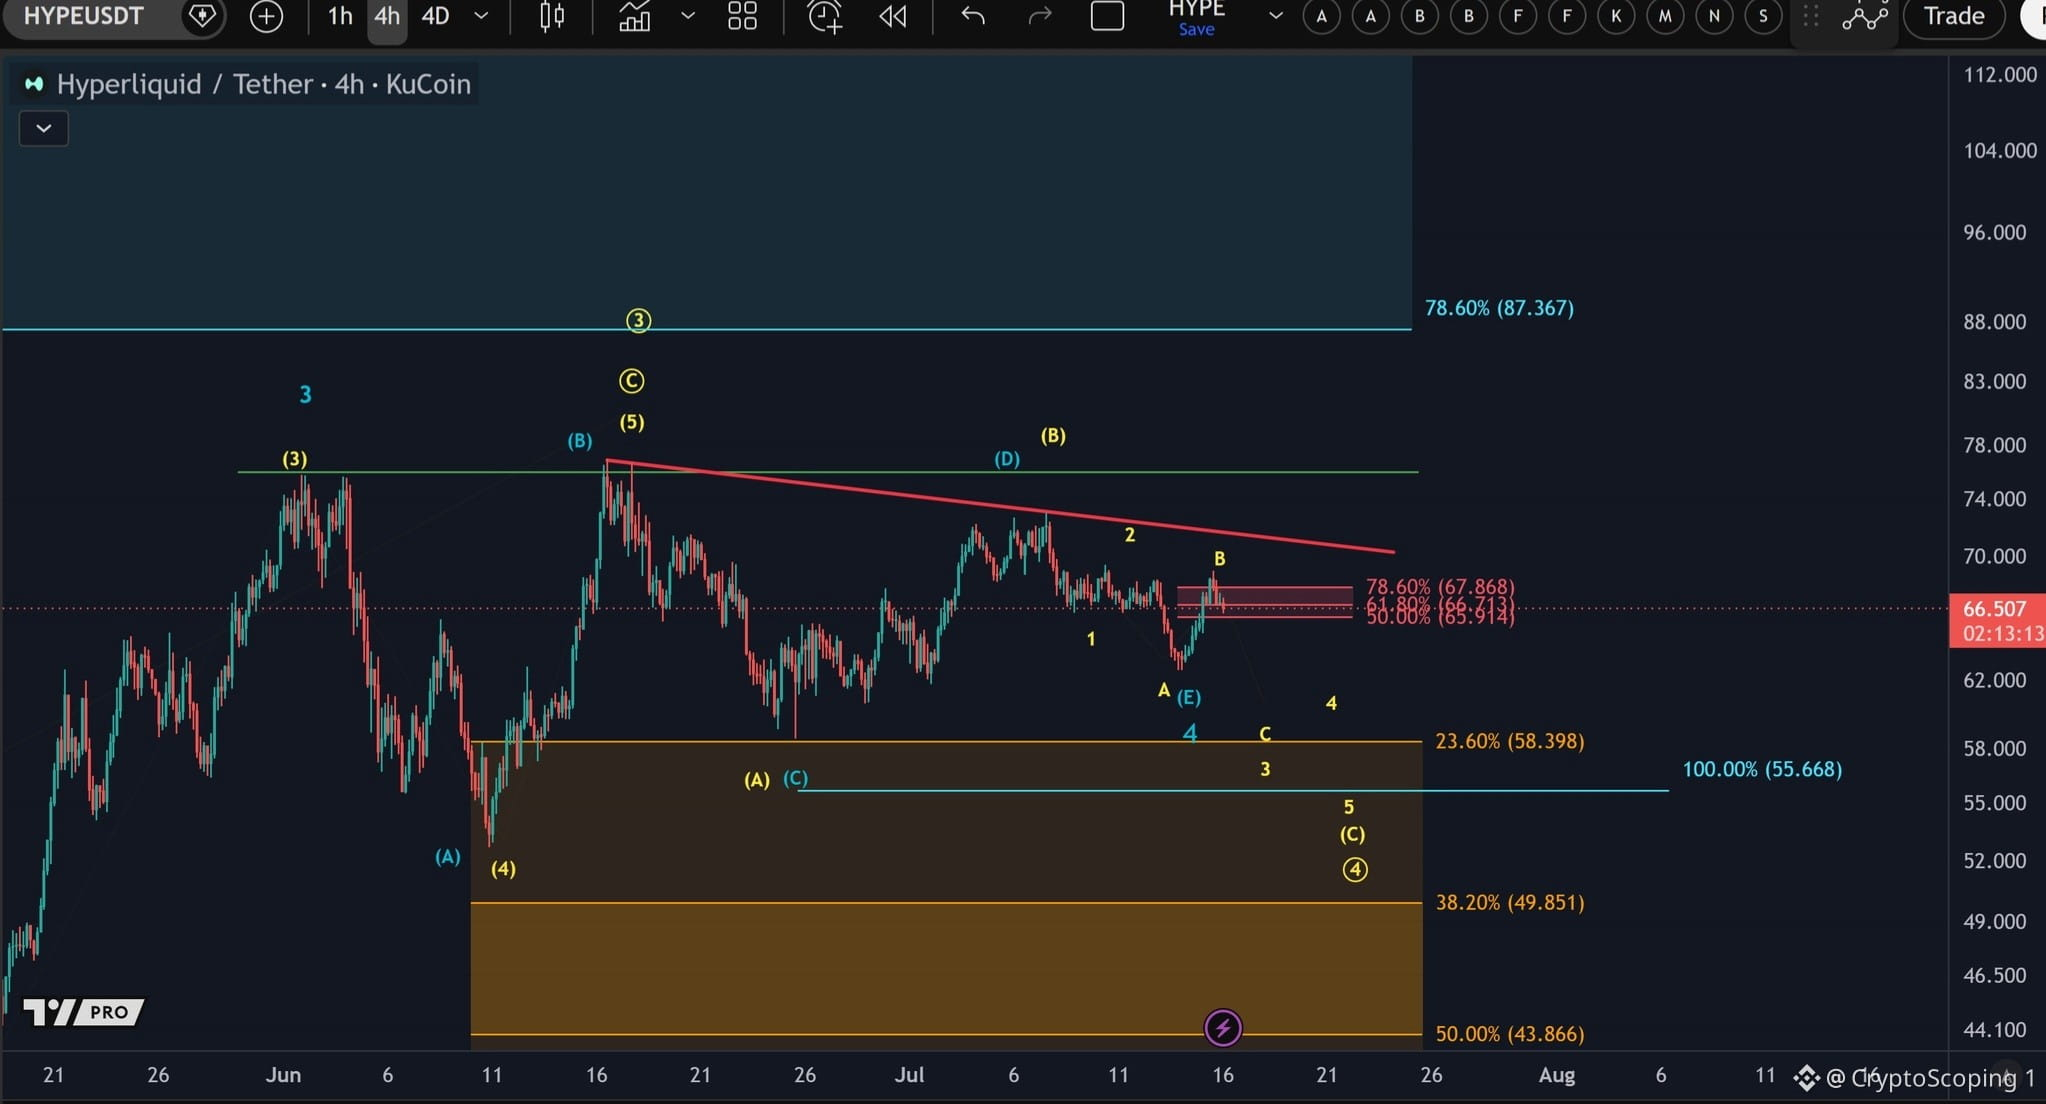This screenshot has height=1104, width=2046.
Task: Open the HYPEUSDT symbol search
Action: point(83,16)
